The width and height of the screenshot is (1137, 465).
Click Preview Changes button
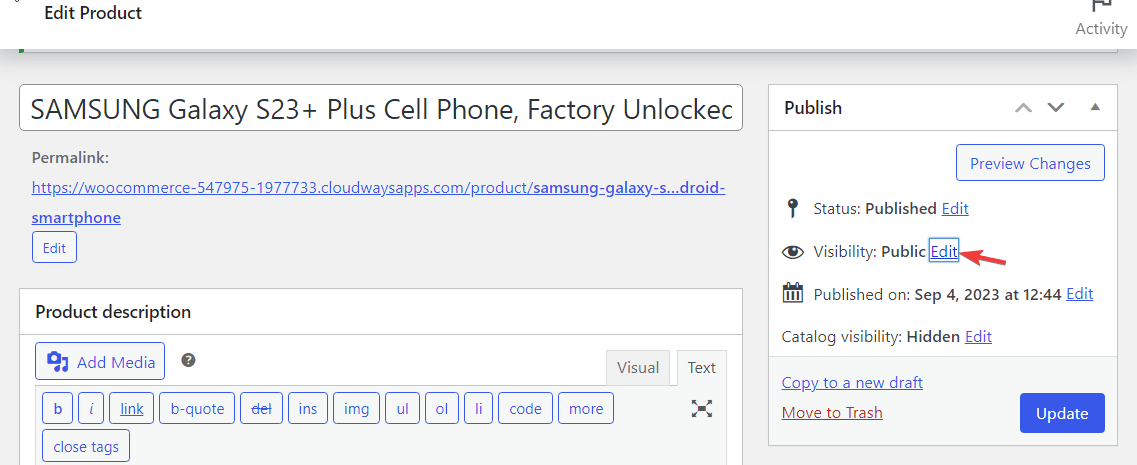point(1030,163)
